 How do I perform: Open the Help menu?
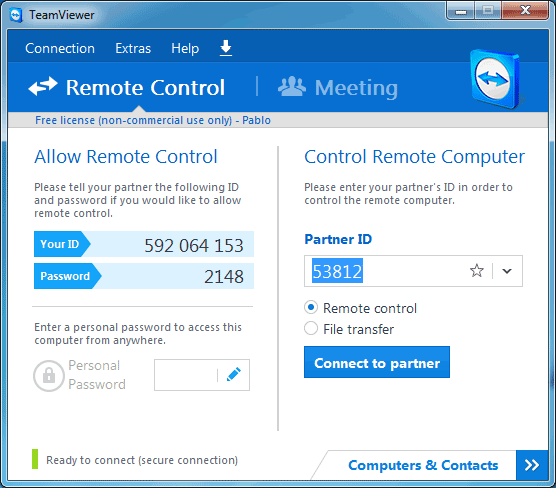(185, 48)
